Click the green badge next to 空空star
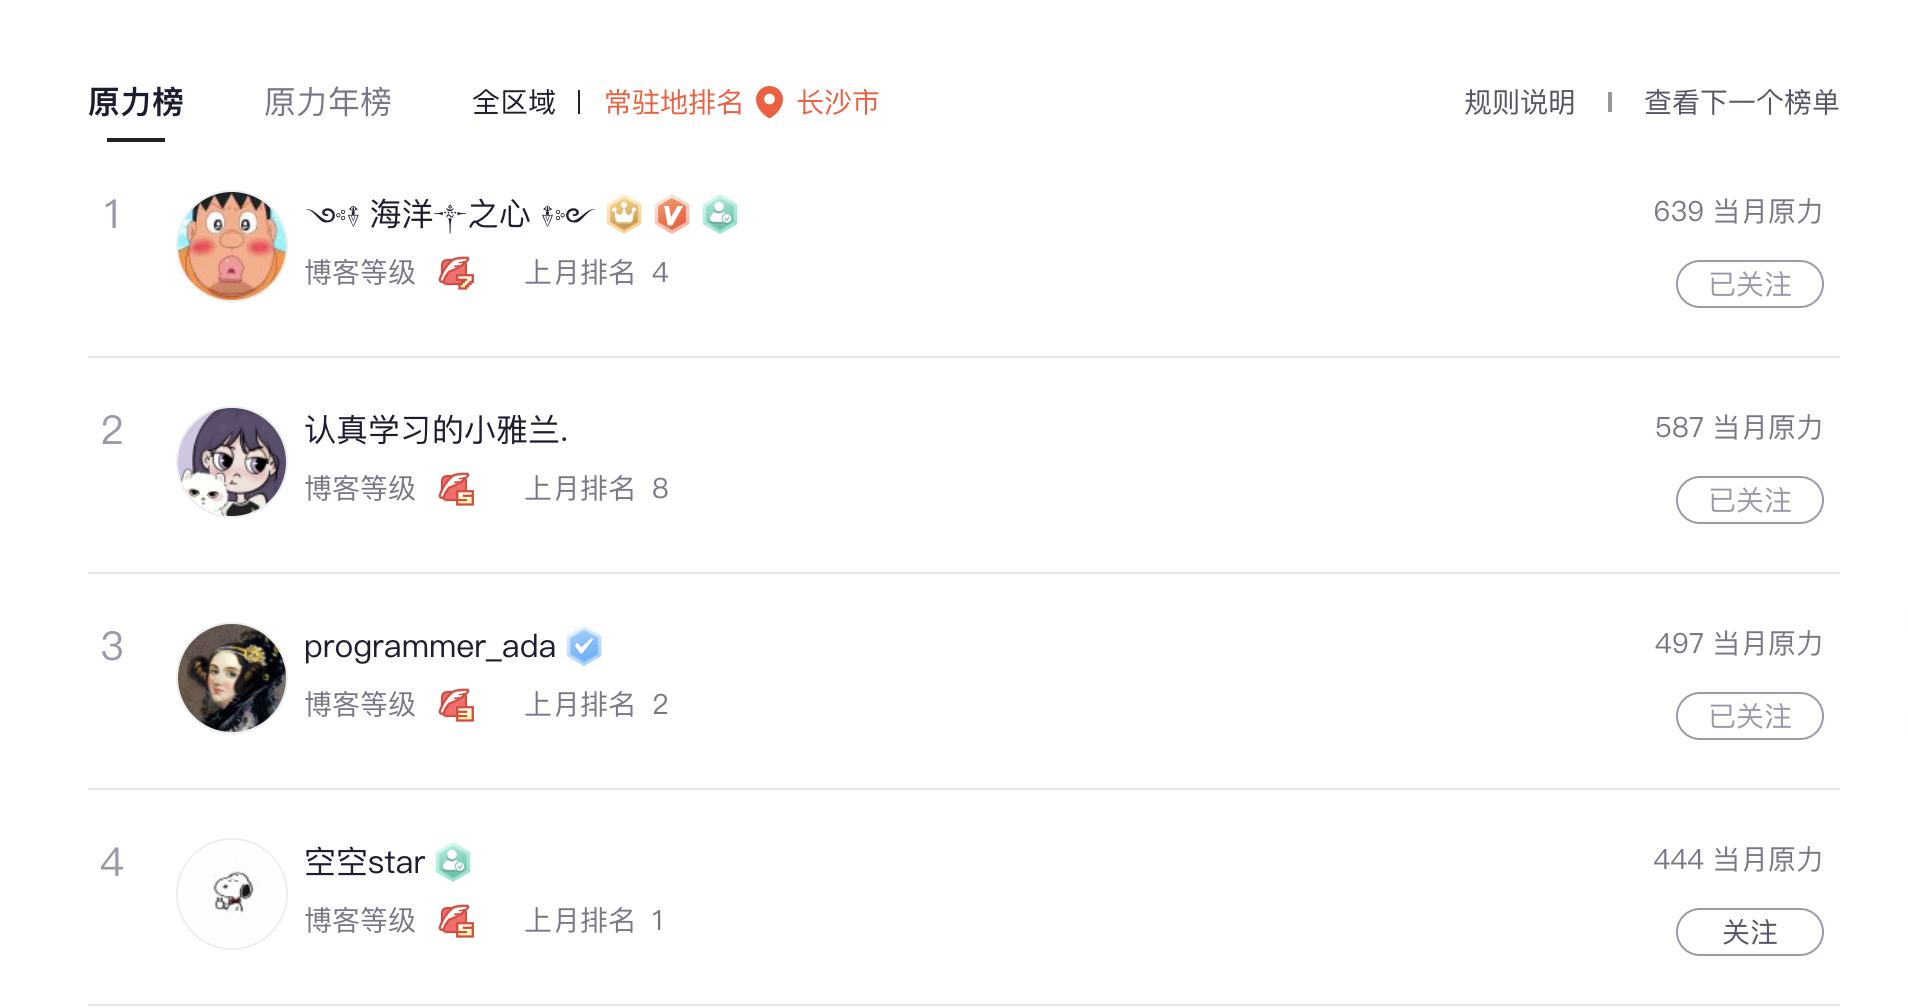This screenshot has width=1908, height=1008. click(453, 862)
